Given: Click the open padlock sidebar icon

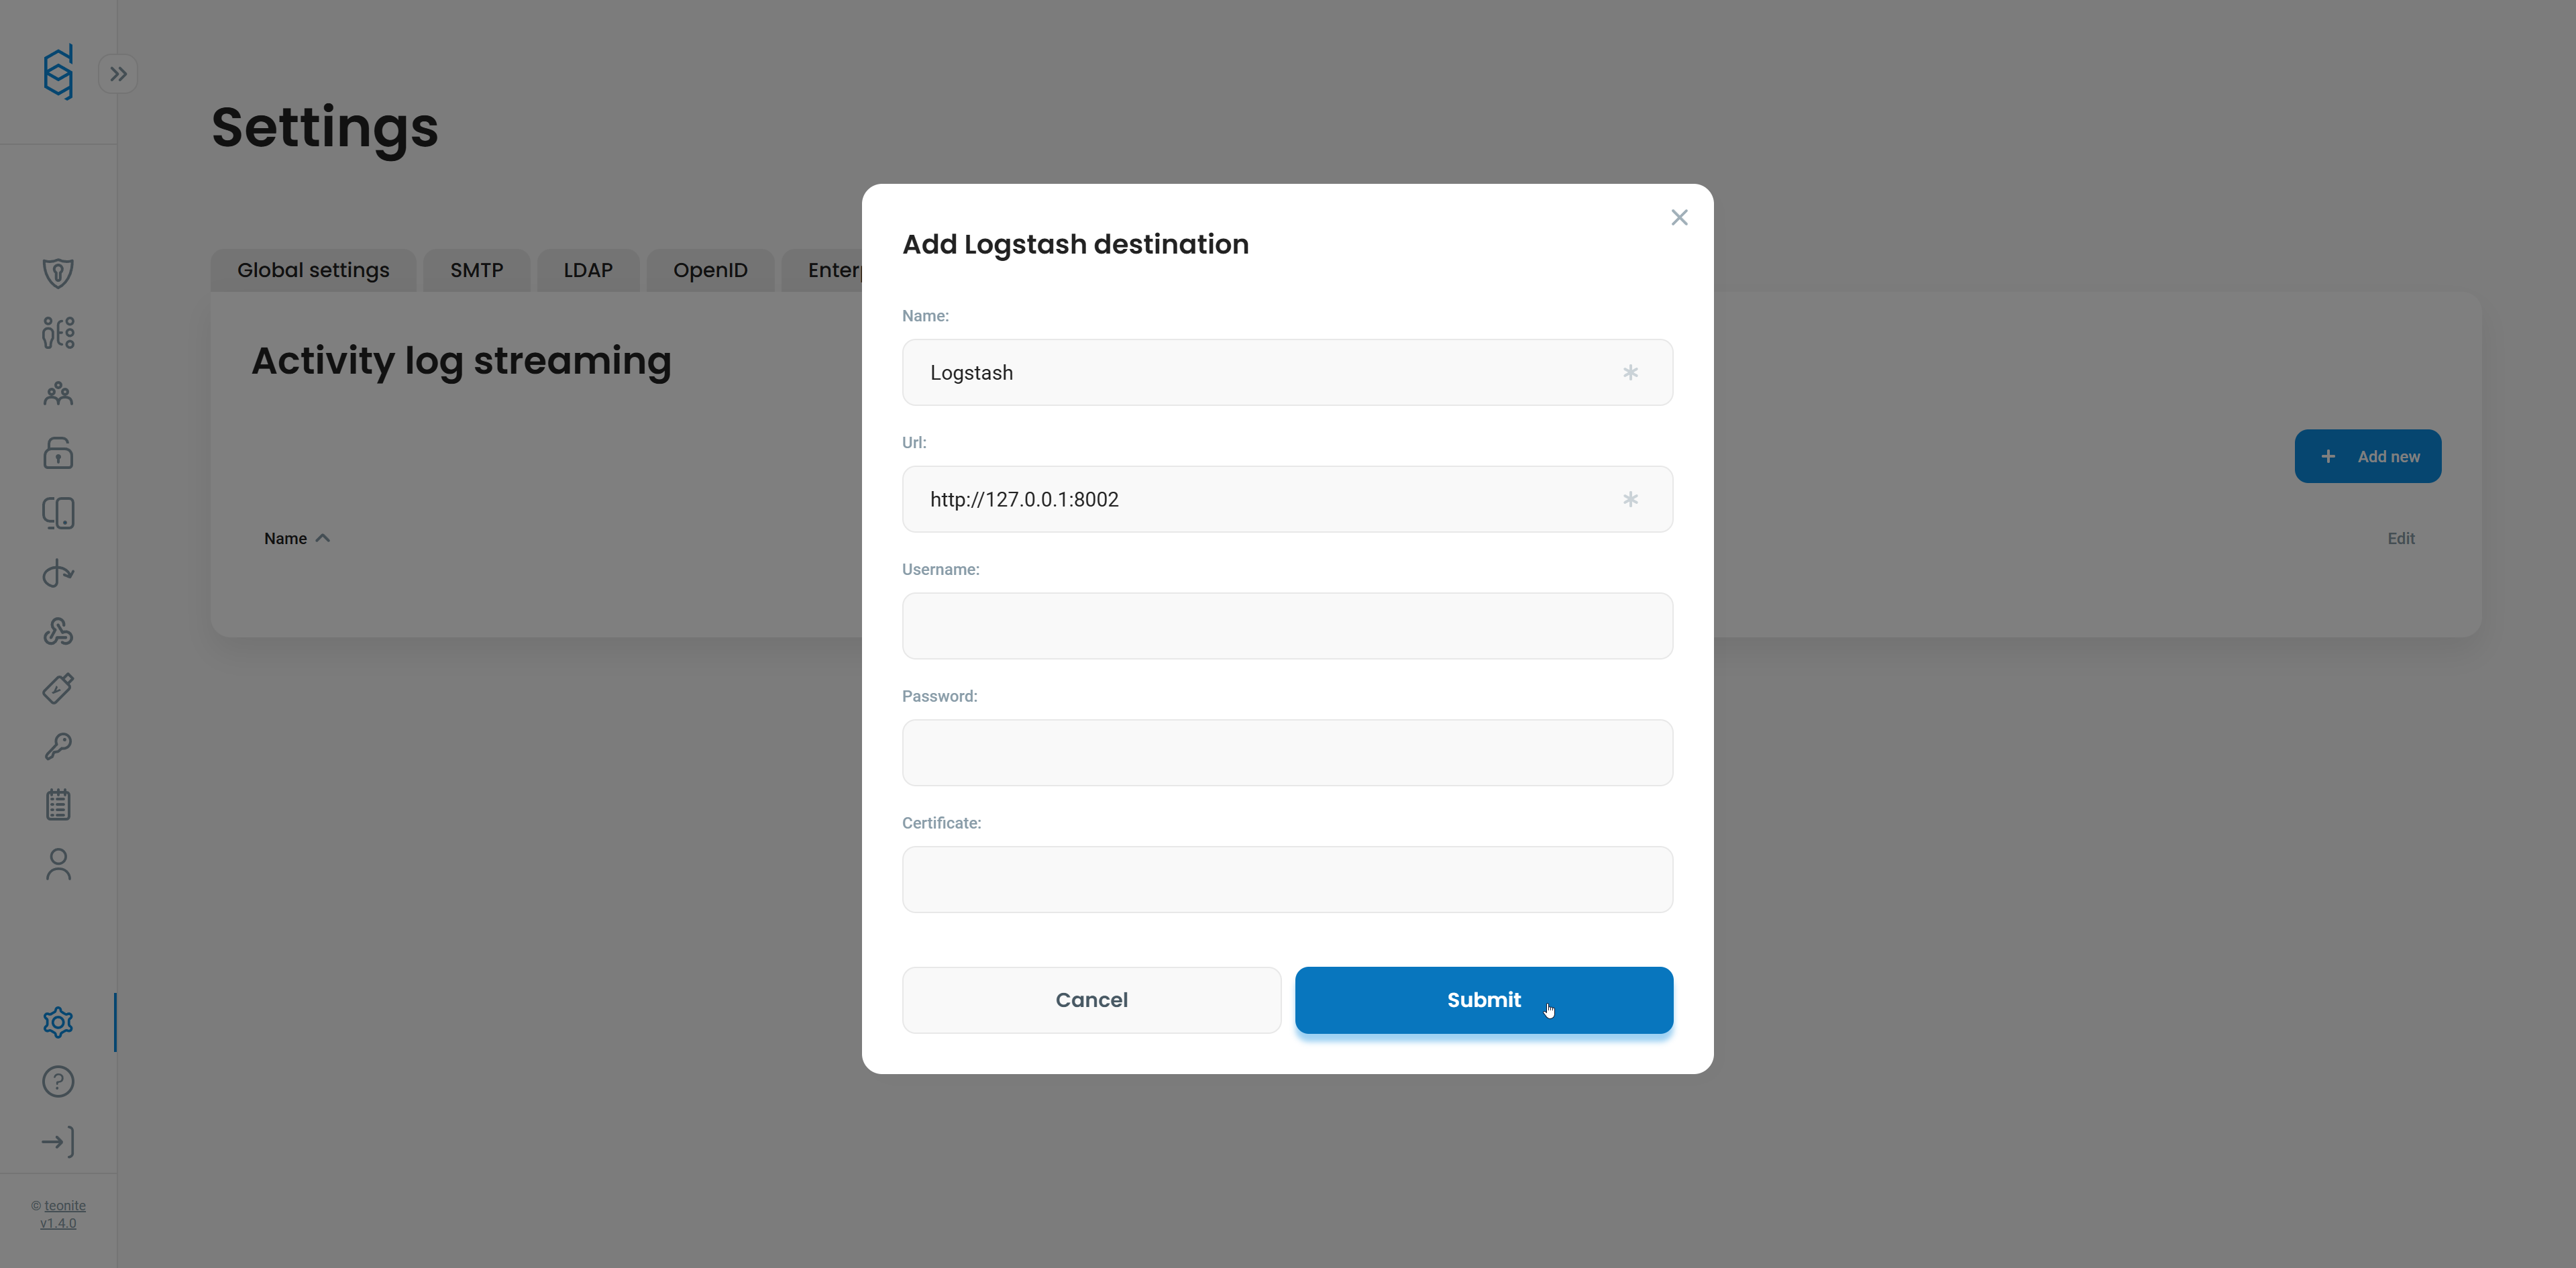Looking at the screenshot, I should (58, 453).
